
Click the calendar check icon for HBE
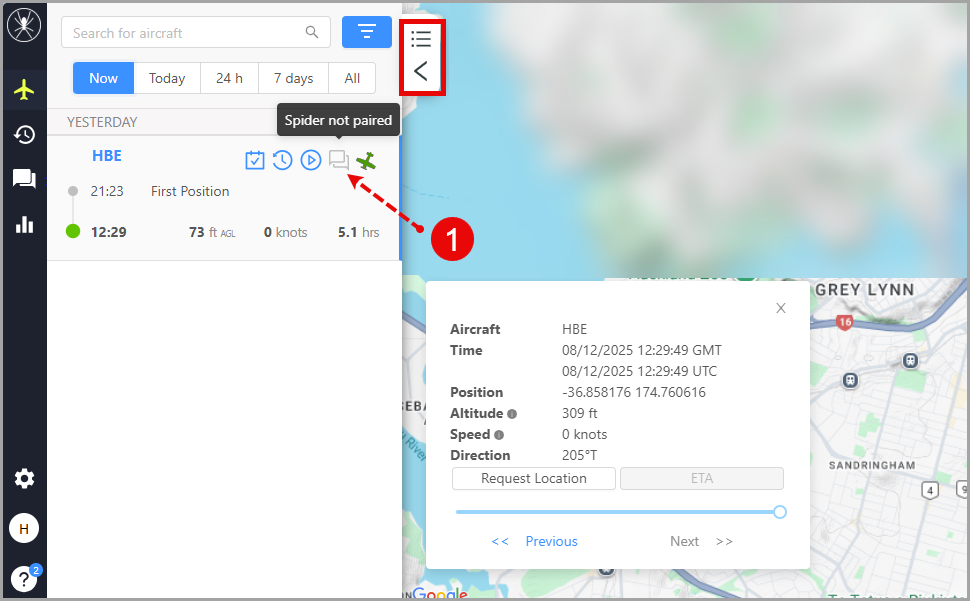(x=255, y=160)
